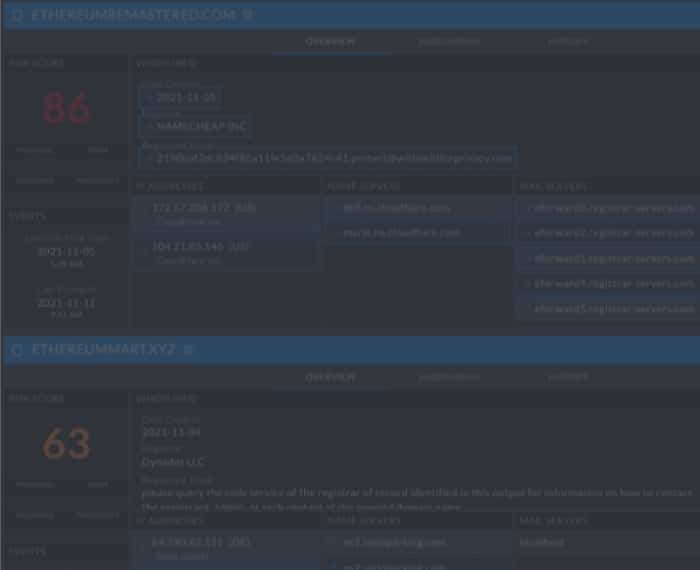Select IP address 104.21.85.146
The width and height of the screenshot is (700, 570).
pos(188,246)
